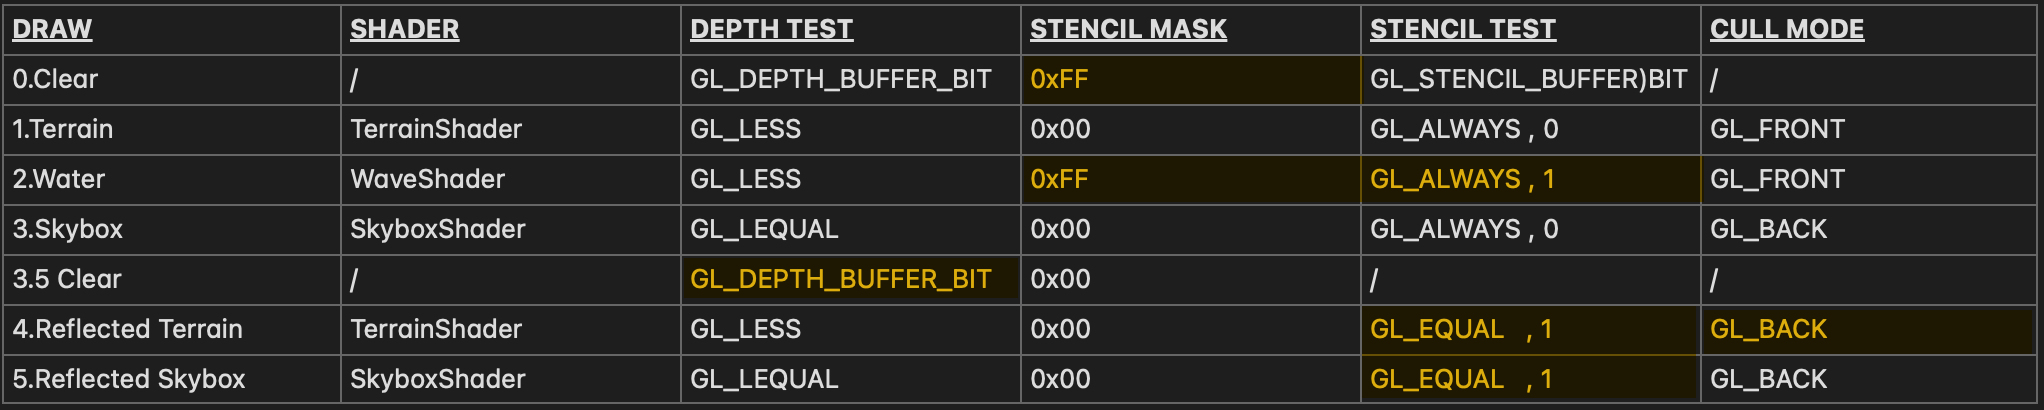Click the 3.5 Clear row label

pyautogui.click(x=67, y=279)
